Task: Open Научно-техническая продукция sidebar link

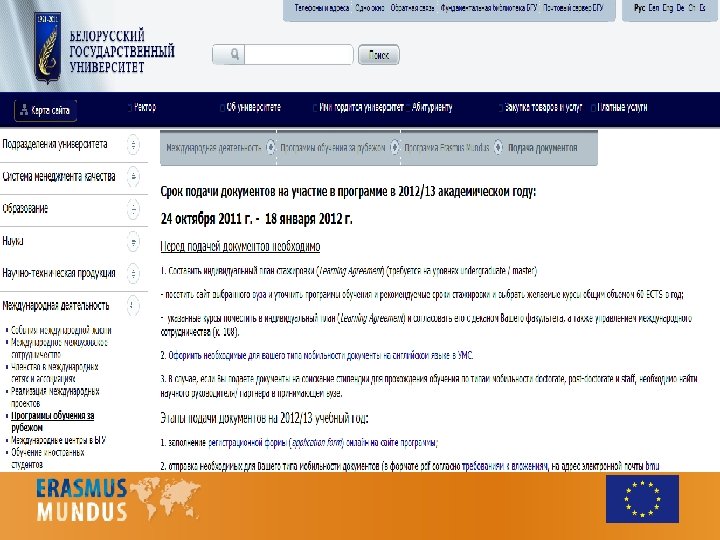Action: (x=59, y=273)
